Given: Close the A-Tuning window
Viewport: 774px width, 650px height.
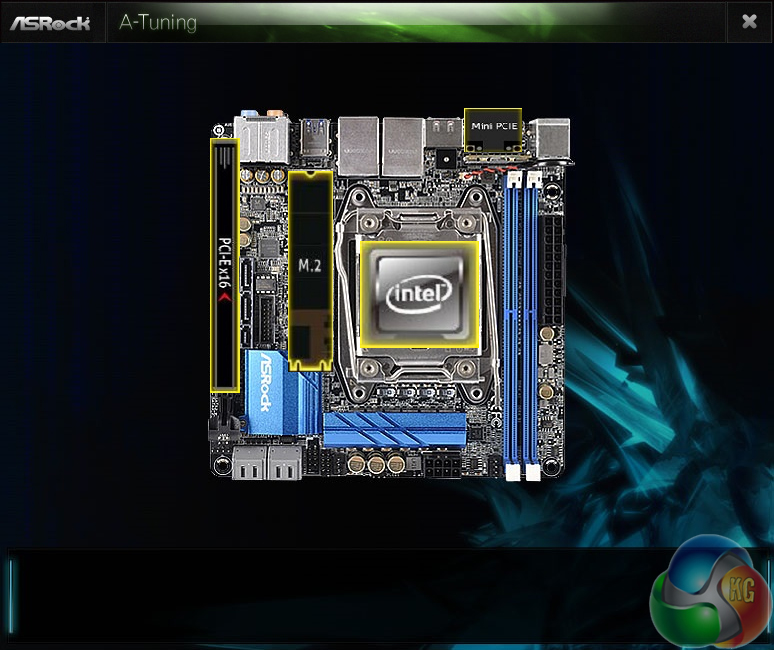Looking at the screenshot, I should tap(749, 21).
